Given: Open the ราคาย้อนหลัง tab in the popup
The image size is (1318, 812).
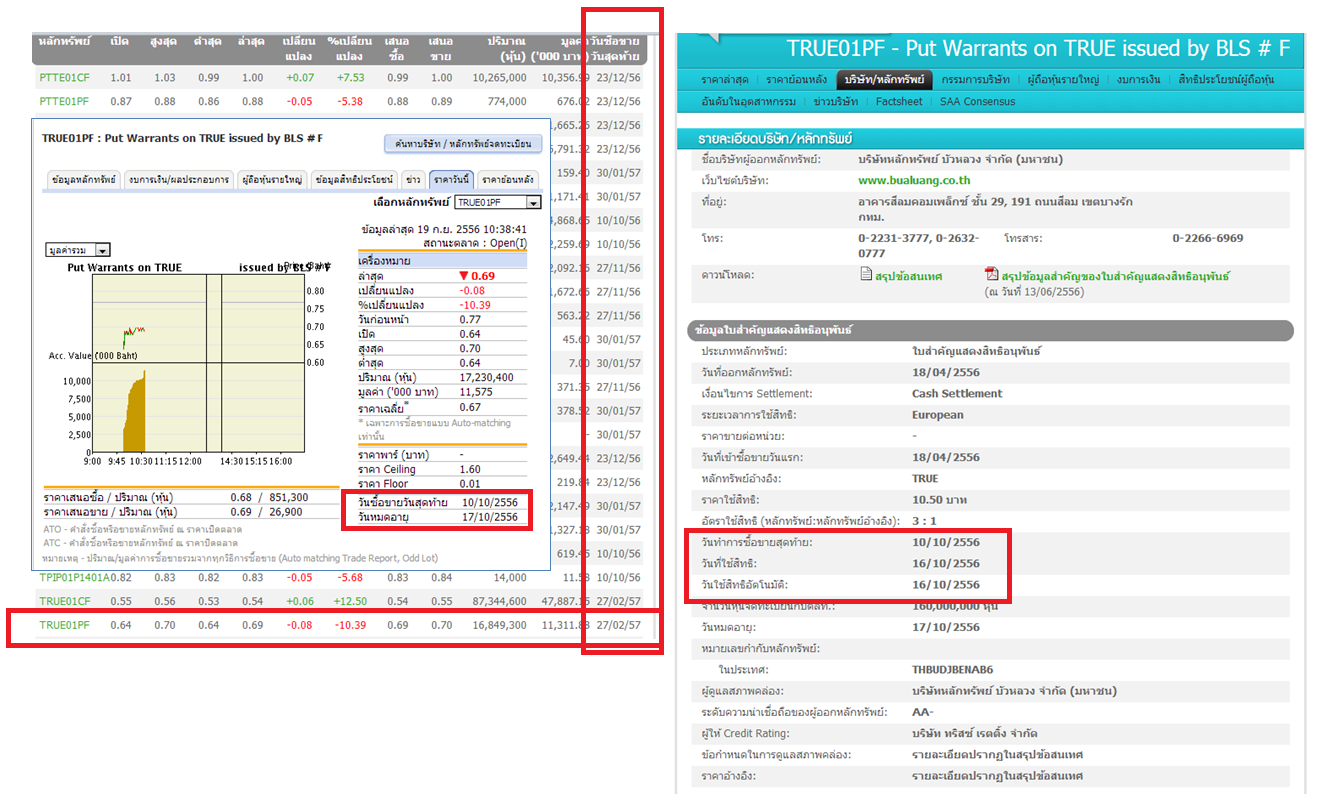Looking at the screenshot, I should [508, 180].
